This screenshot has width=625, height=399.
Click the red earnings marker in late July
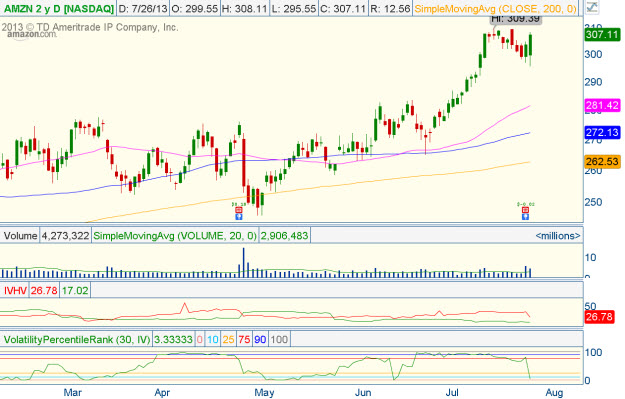[x=525, y=210]
